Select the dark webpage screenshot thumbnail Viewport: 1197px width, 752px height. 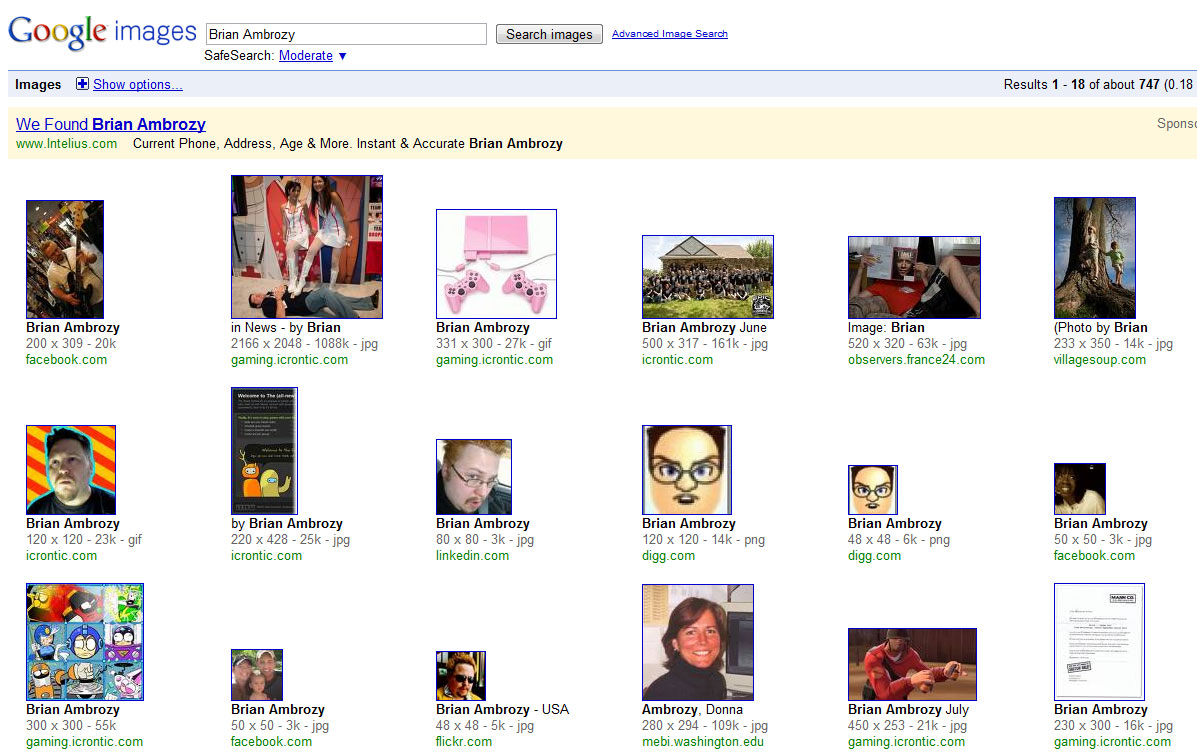[264, 451]
